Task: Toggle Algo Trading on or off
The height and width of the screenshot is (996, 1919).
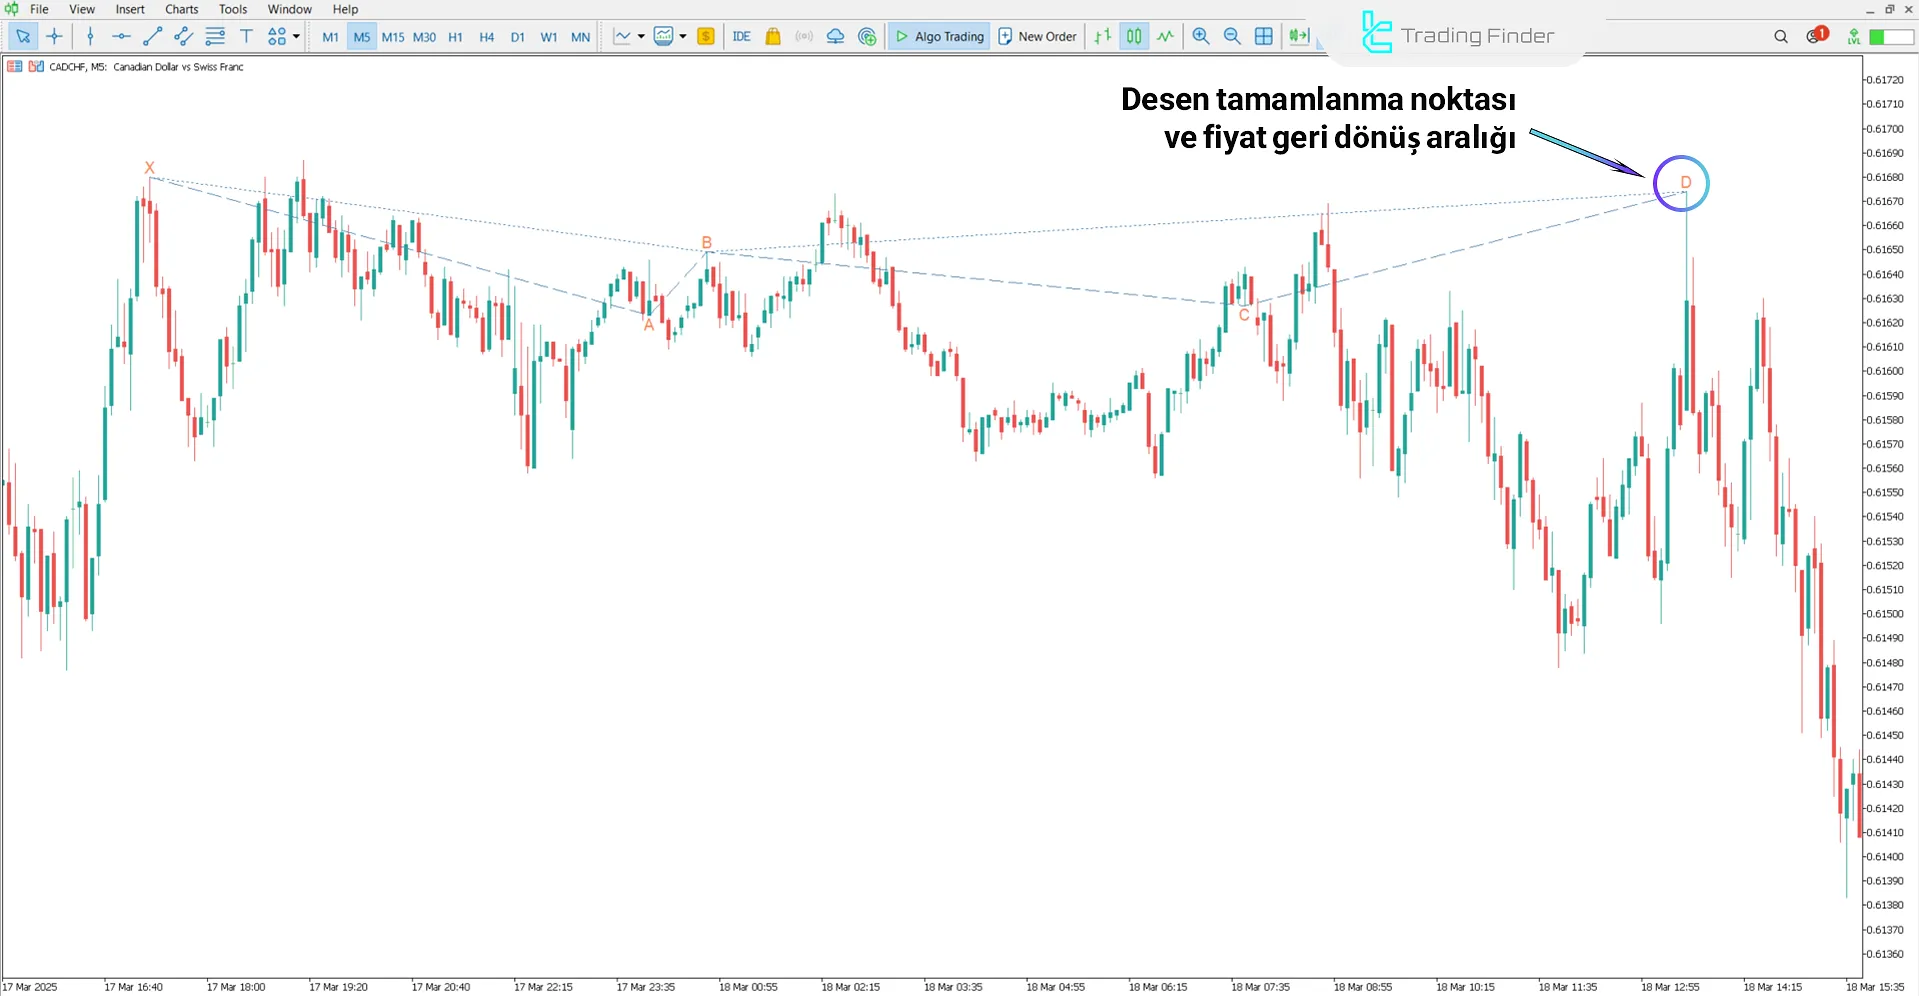Action: [x=939, y=37]
